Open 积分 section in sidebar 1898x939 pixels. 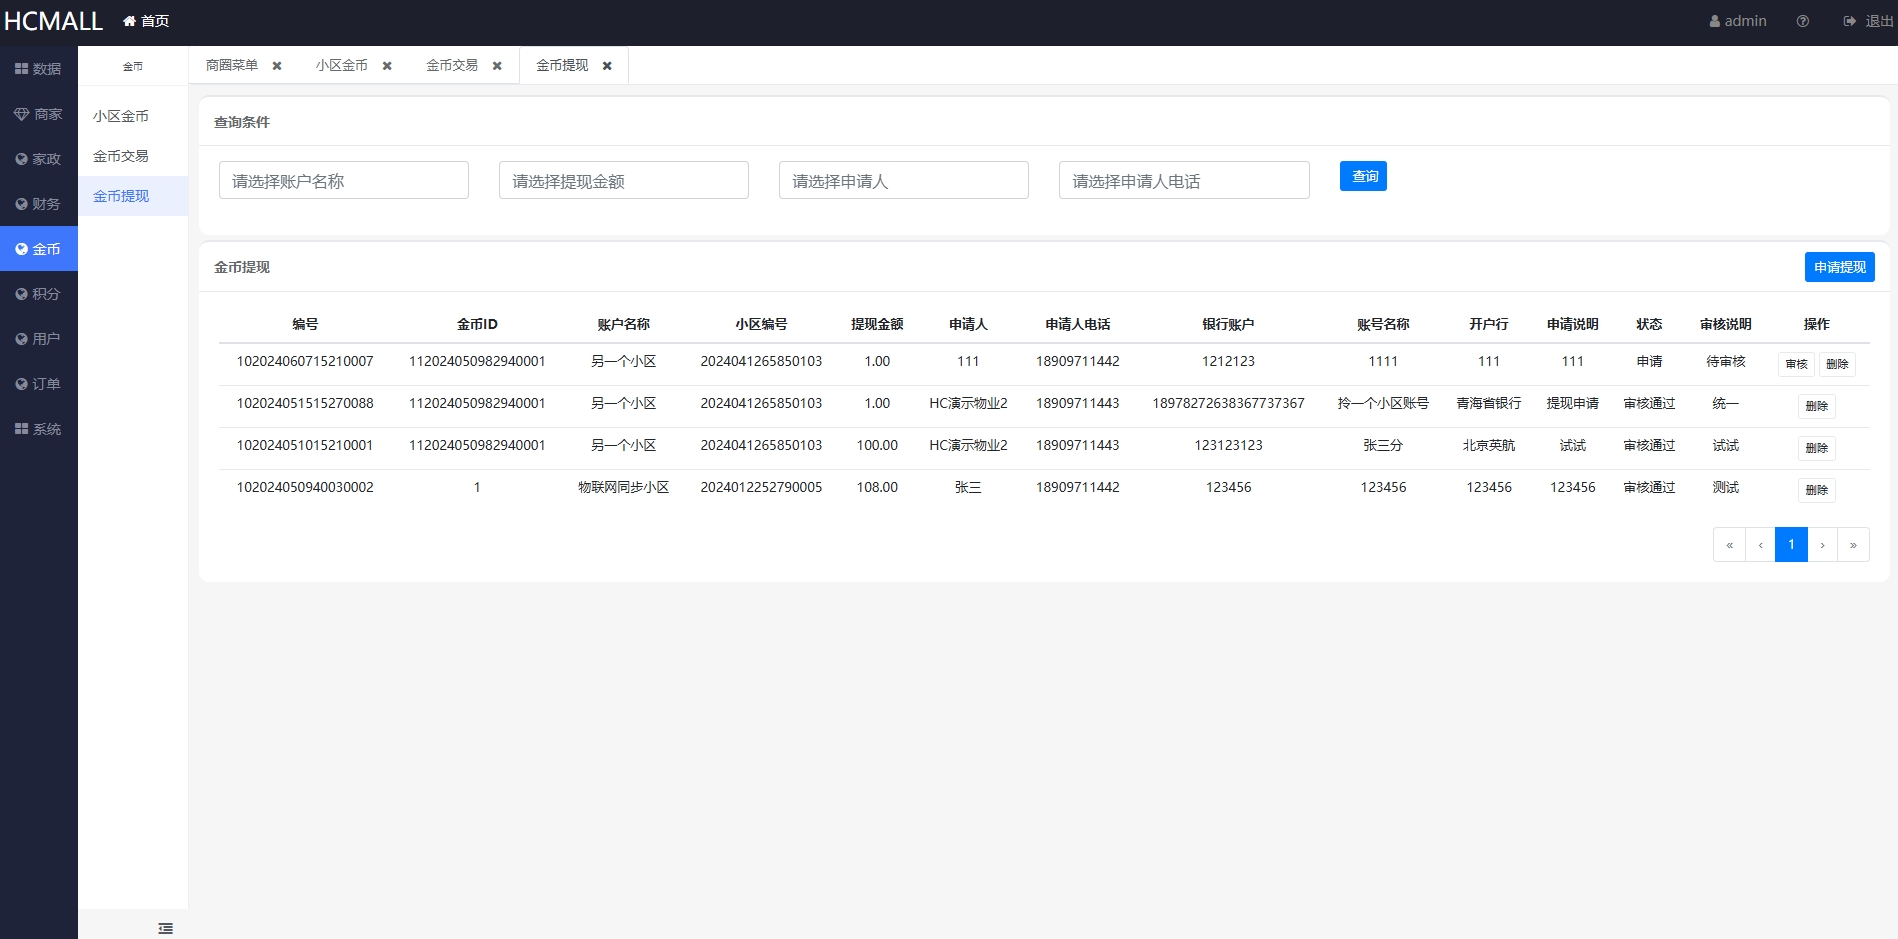pos(38,294)
